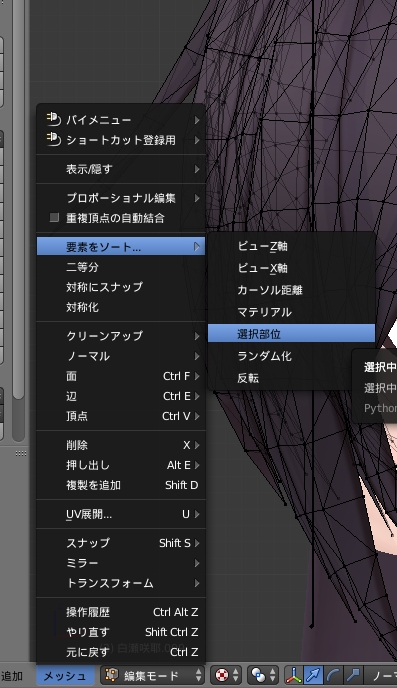
Task: Click 元に戻す undo entry
Action: click(121, 652)
